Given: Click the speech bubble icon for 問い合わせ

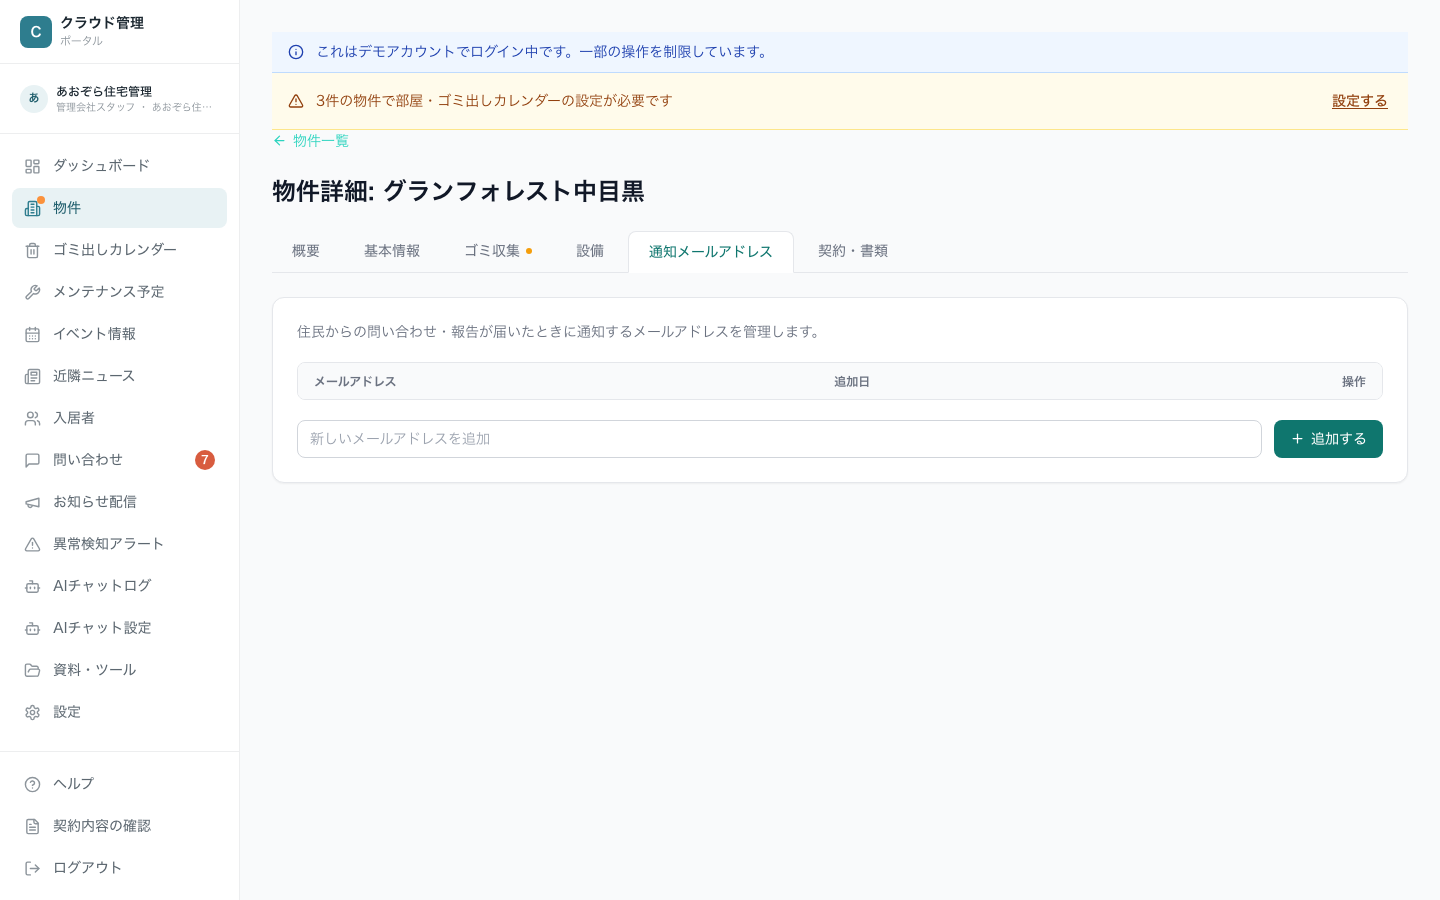Looking at the screenshot, I should click(x=32, y=460).
